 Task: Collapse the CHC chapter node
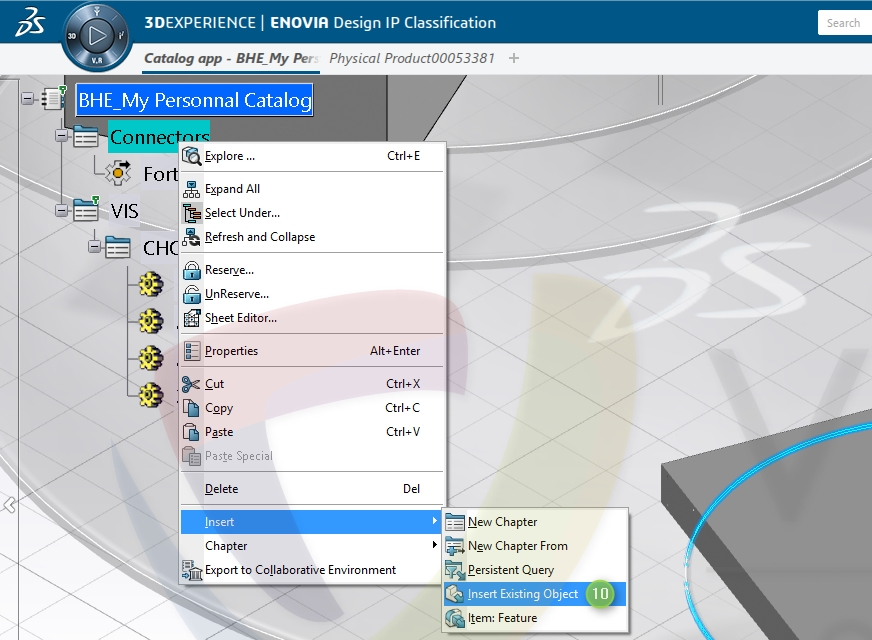(x=95, y=246)
